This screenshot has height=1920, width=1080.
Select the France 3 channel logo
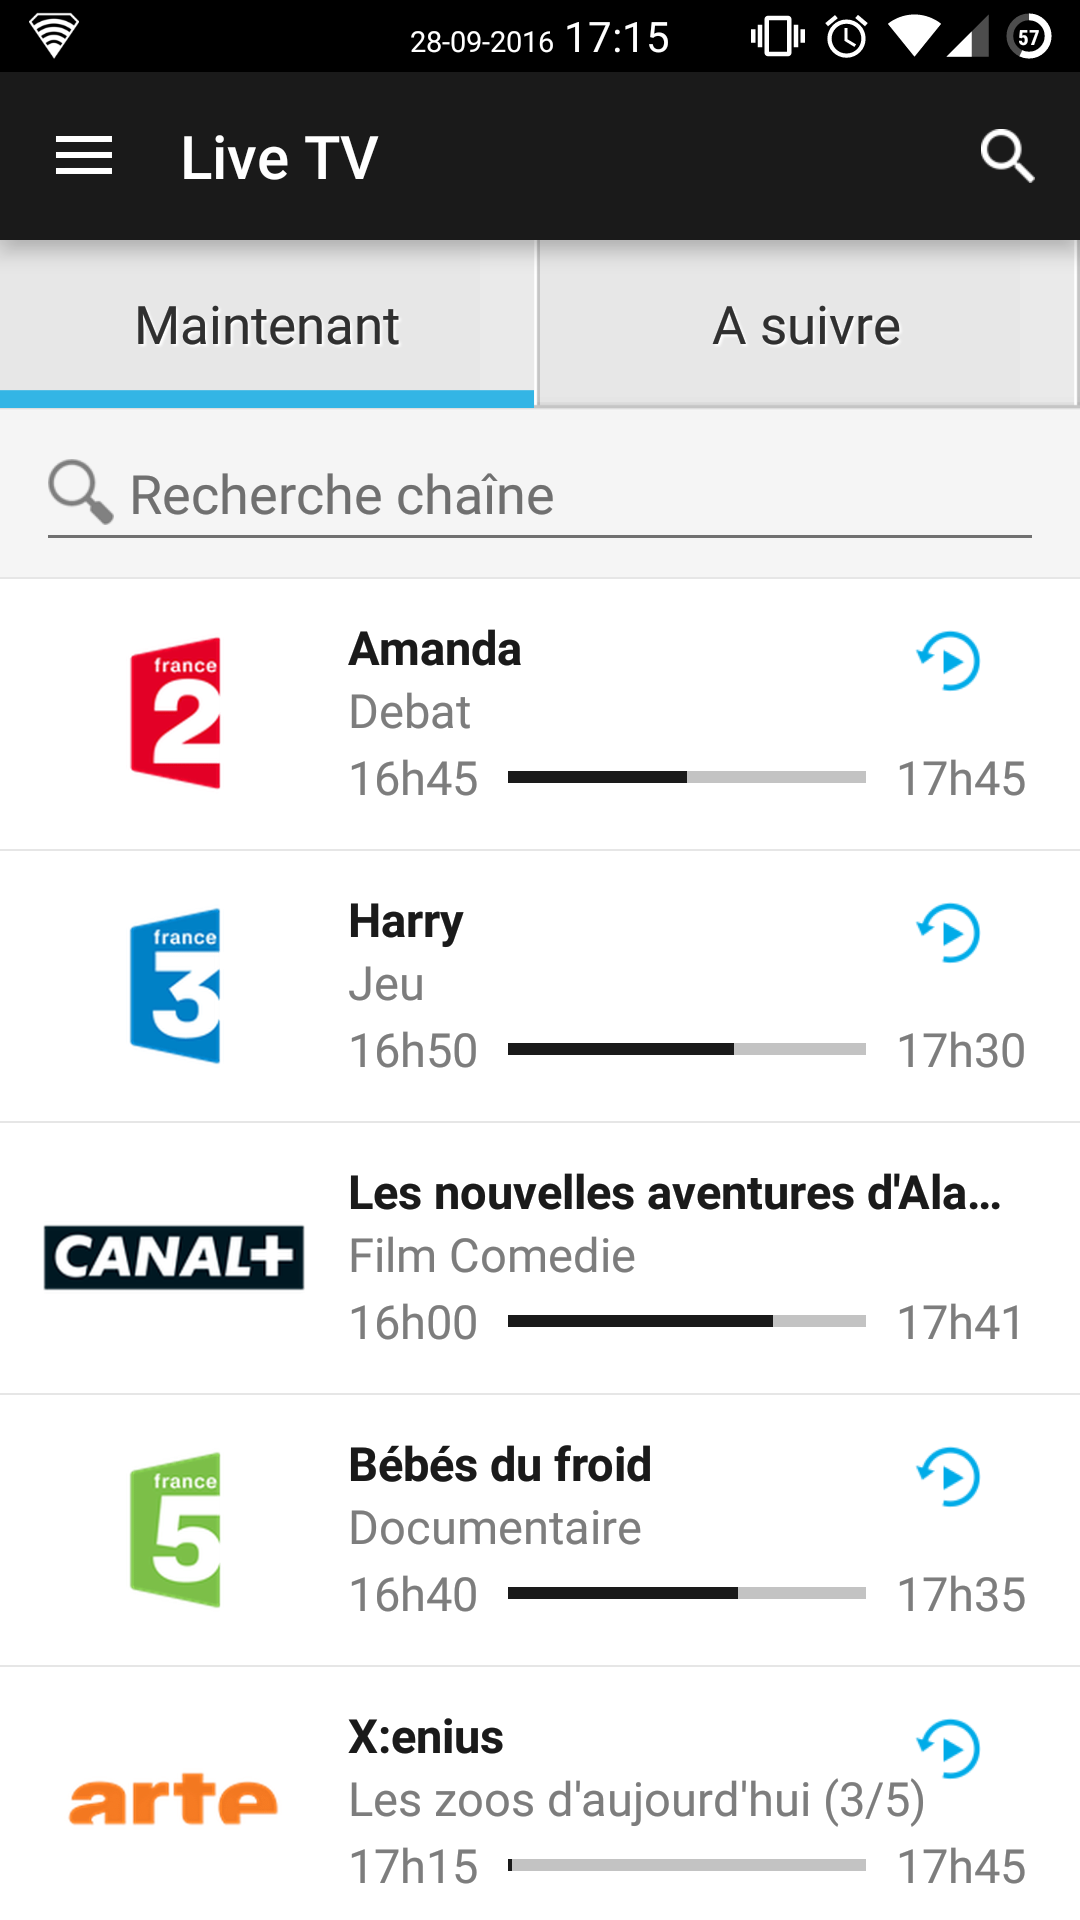(x=175, y=985)
